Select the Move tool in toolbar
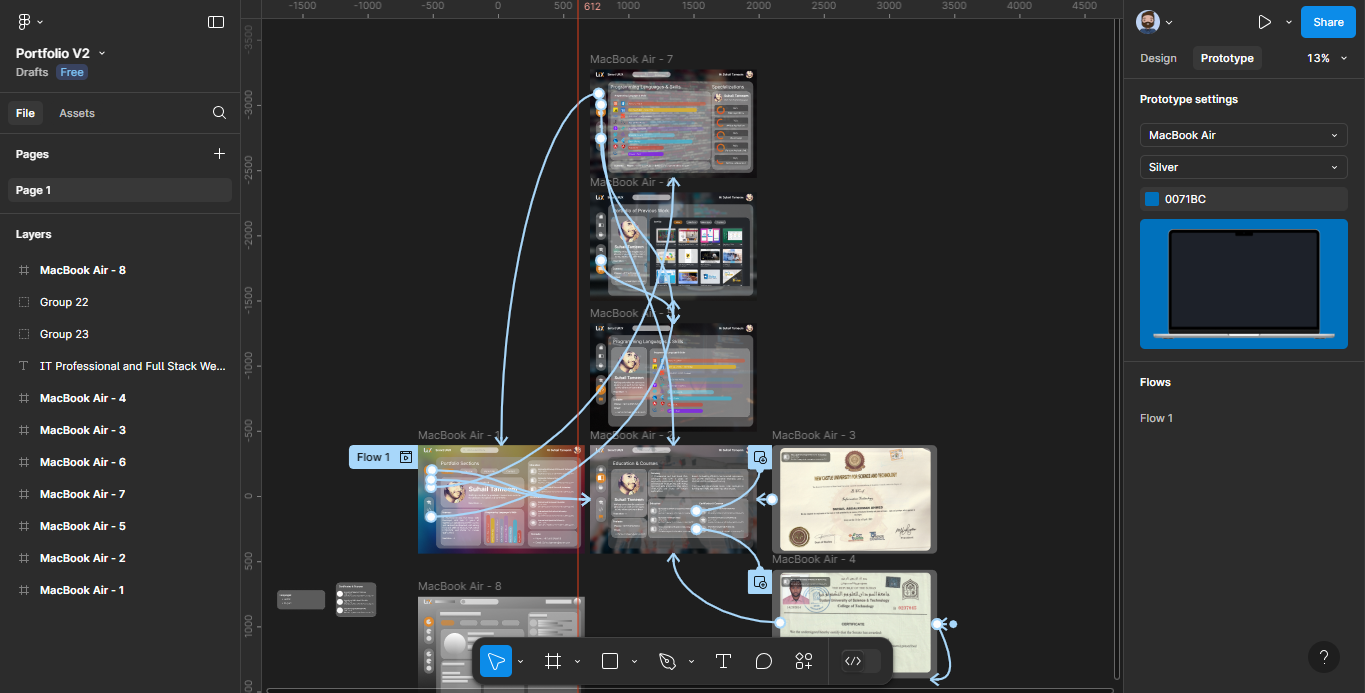Viewport: 1365px width, 693px height. tap(495, 661)
